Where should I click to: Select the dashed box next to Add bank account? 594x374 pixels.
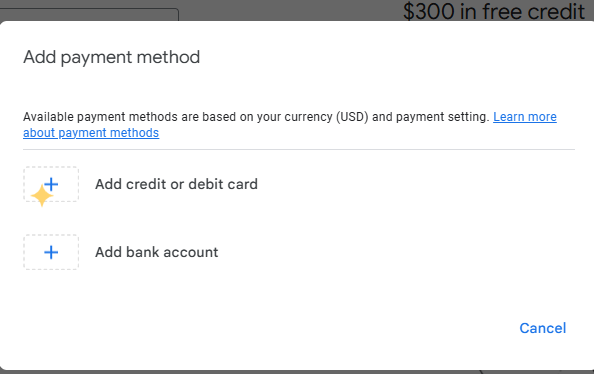[x=51, y=252]
